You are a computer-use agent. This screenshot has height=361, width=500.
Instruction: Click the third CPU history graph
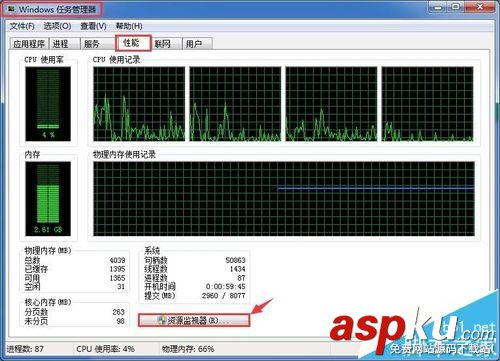[x=331, y=104]
